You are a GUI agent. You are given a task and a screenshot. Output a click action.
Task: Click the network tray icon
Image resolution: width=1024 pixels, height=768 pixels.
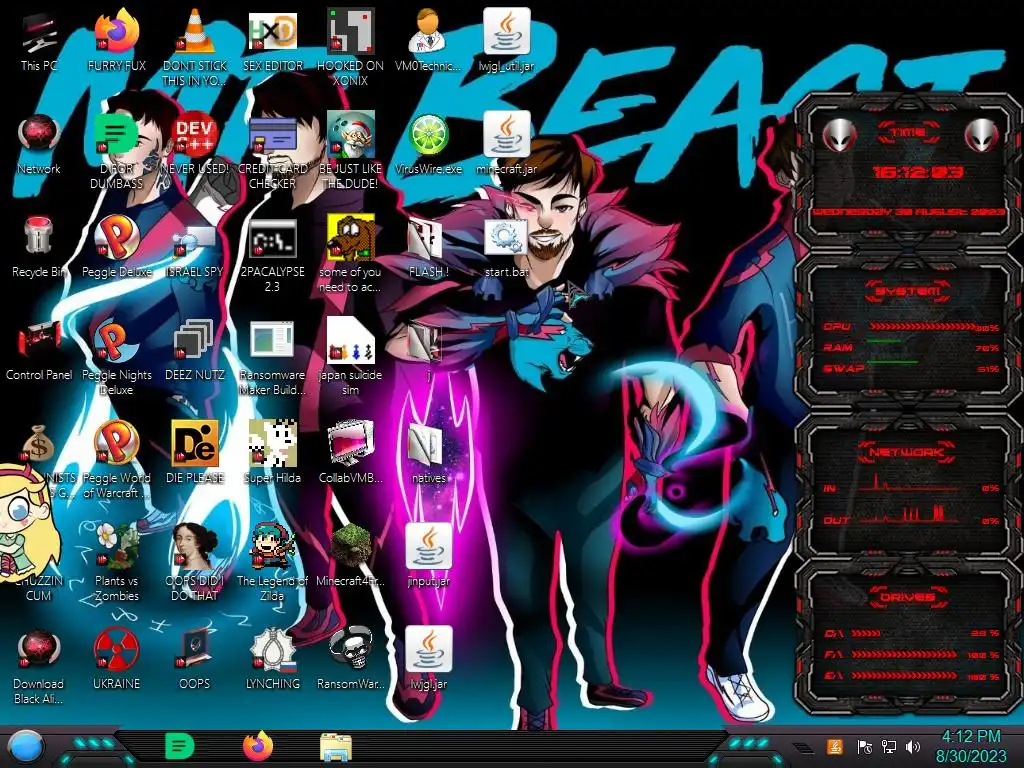pyautogui.click(x=888, y=746)
